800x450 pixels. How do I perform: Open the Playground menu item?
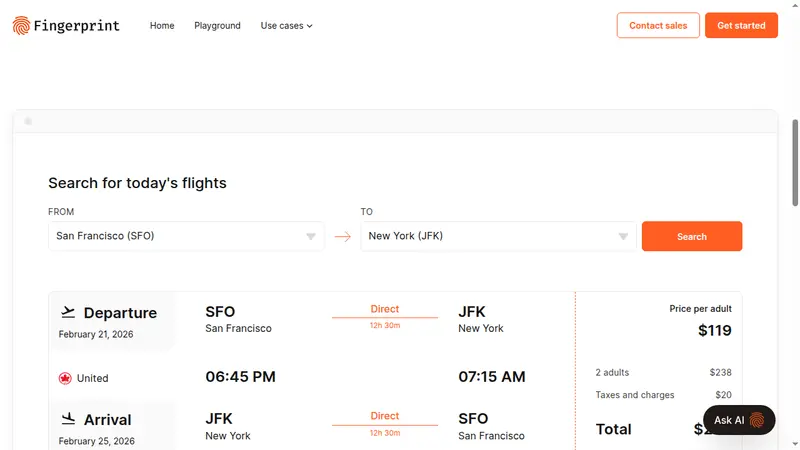click(x=217, y=26)
